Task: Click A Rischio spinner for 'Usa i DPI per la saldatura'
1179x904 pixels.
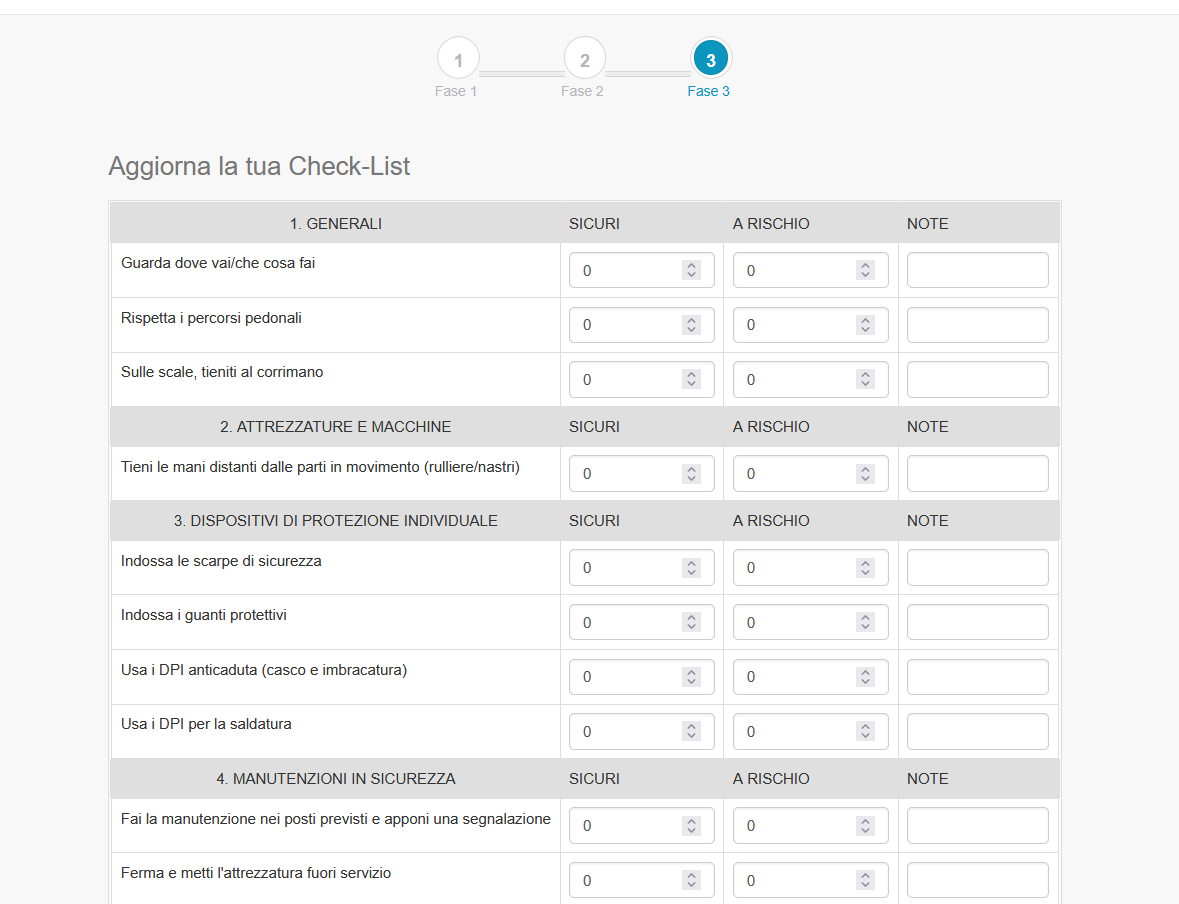Action: tap(865, 731)
